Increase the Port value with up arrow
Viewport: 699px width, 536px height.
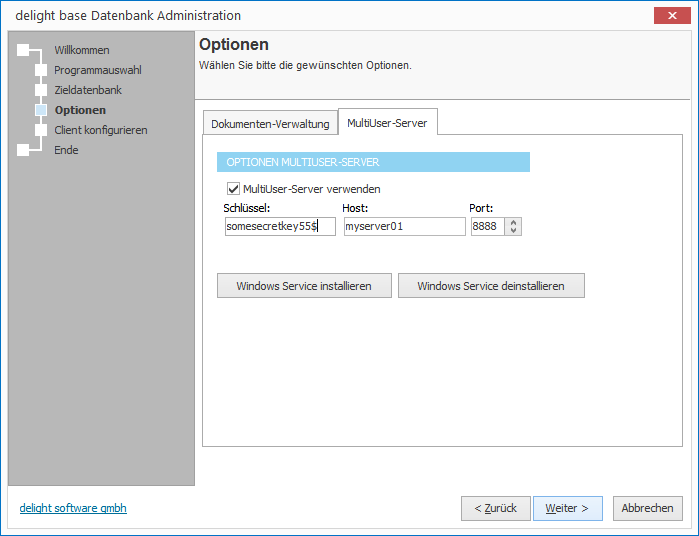(x=514, y=223)
